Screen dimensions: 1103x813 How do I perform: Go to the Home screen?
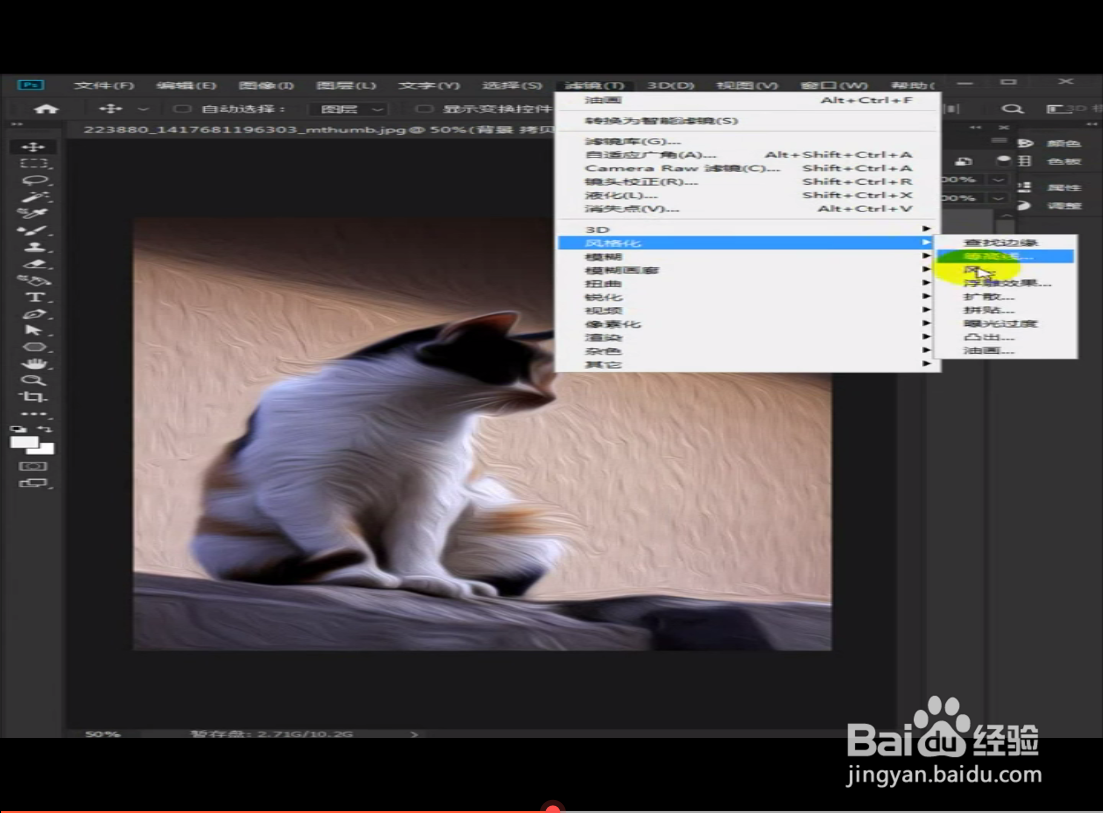(x=46, y=109)
